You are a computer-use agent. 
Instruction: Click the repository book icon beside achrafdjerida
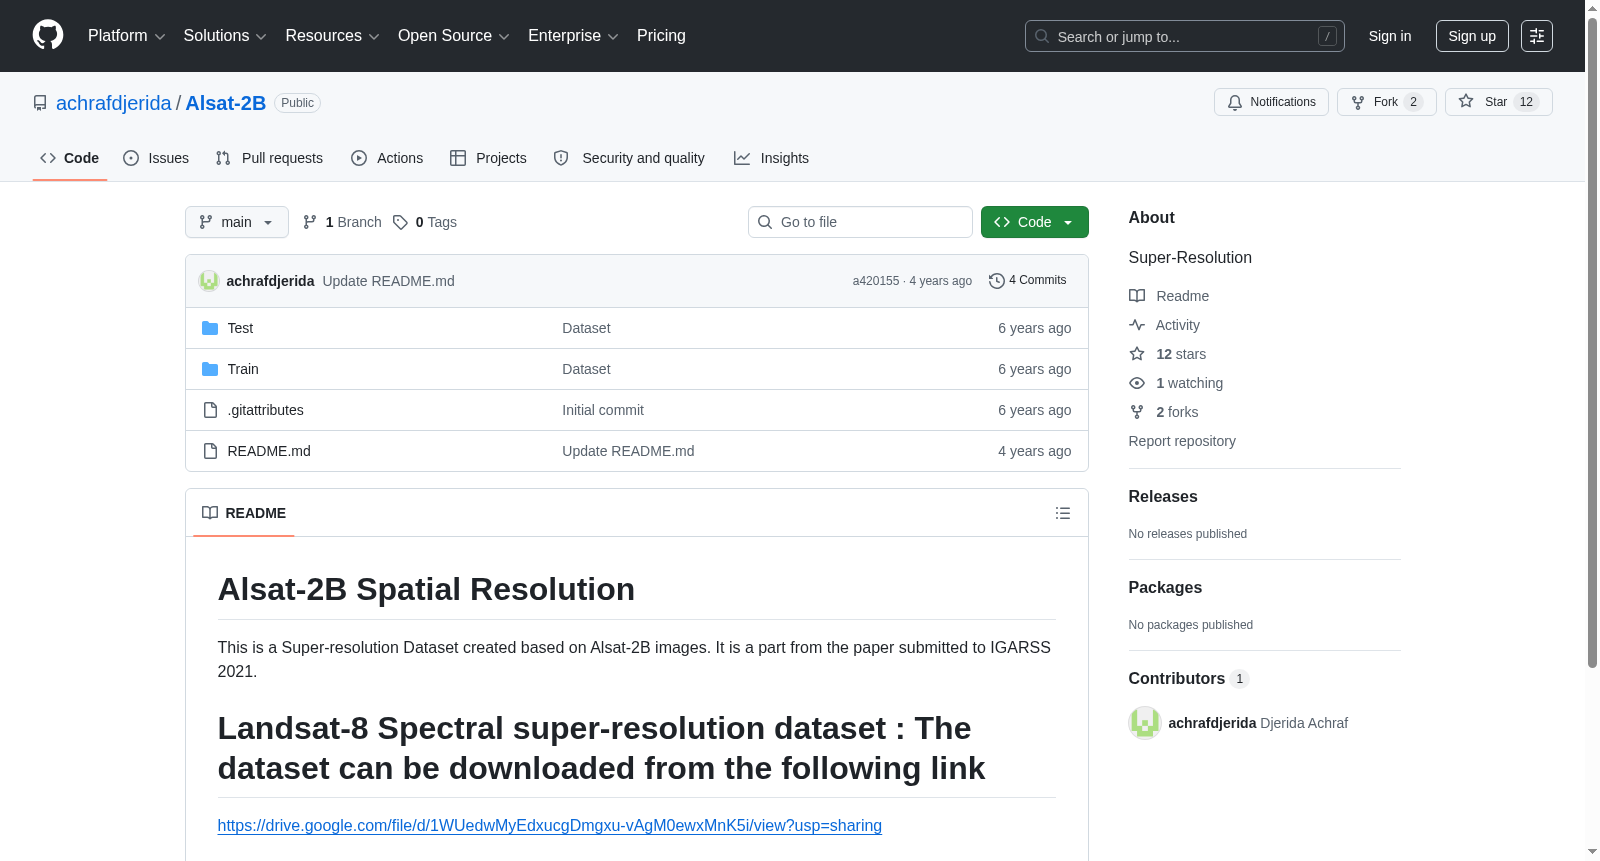tap(40, 103)
